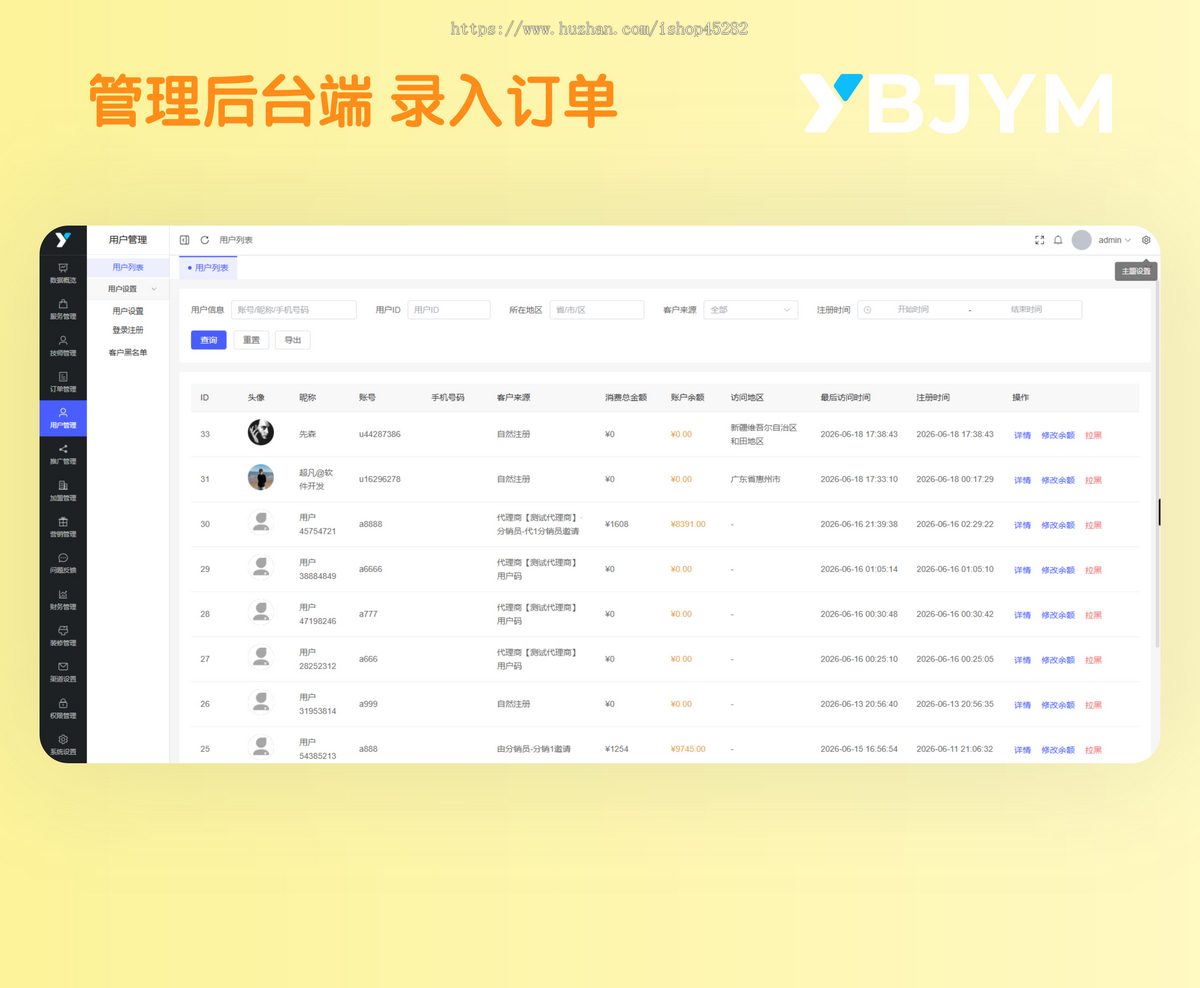Open notifications bell icon
Image resolution: width=1200 pixels, height=988 pixels.
point(1058,240)
